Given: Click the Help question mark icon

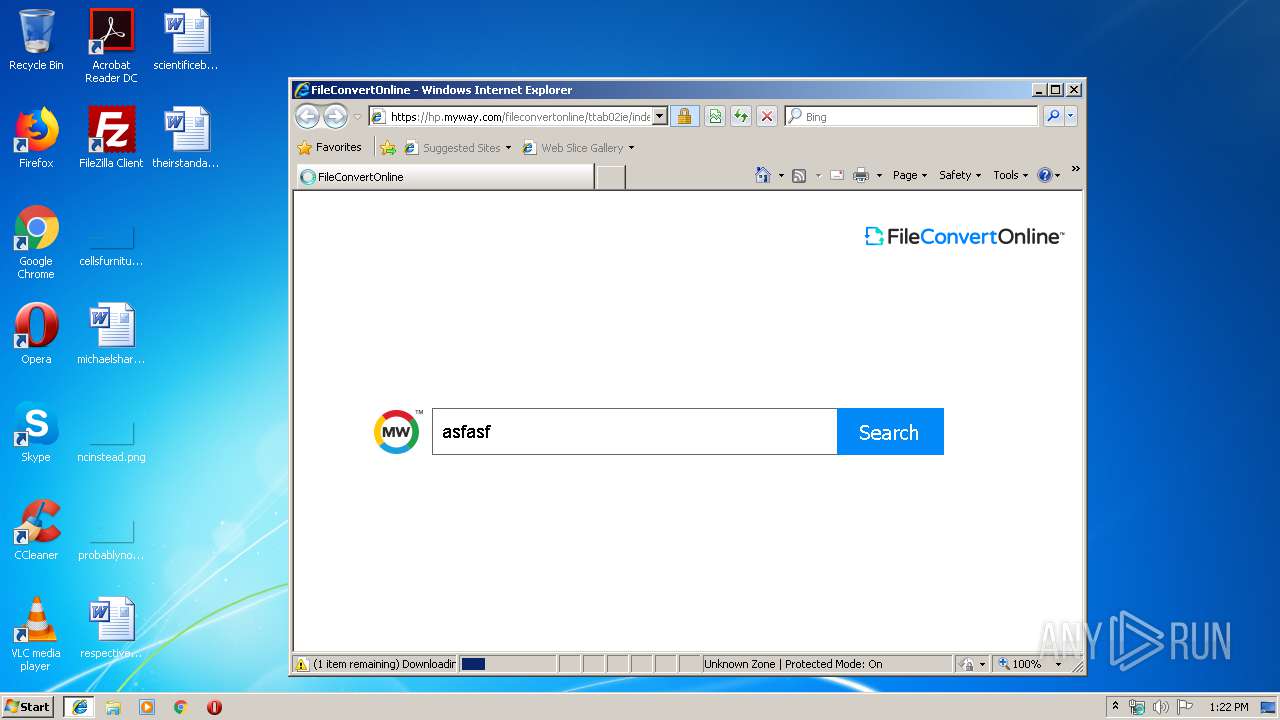Looking at the screenshot, I should click(1044, 175).
